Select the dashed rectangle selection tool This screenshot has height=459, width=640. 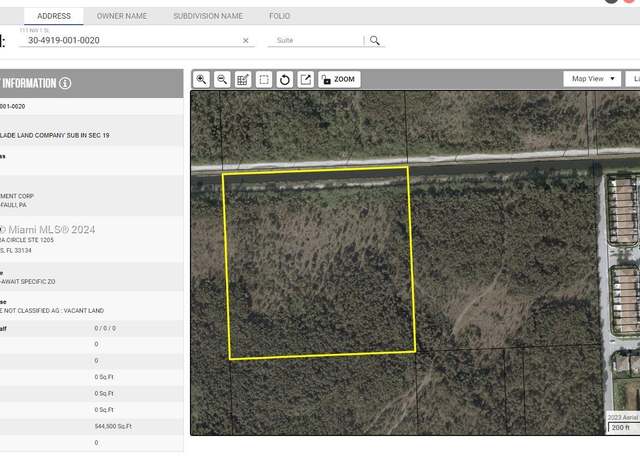[264, 79]
